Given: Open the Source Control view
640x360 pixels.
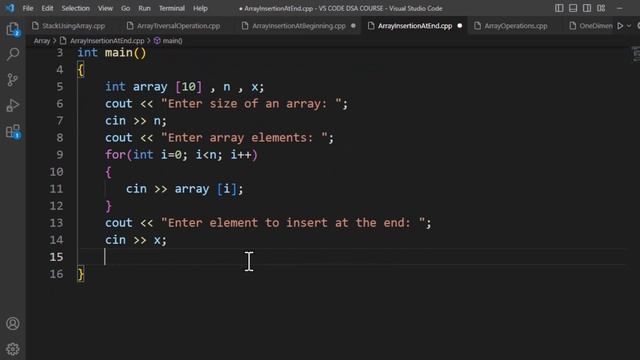Looking at the screenshot, I should point(13,80).
